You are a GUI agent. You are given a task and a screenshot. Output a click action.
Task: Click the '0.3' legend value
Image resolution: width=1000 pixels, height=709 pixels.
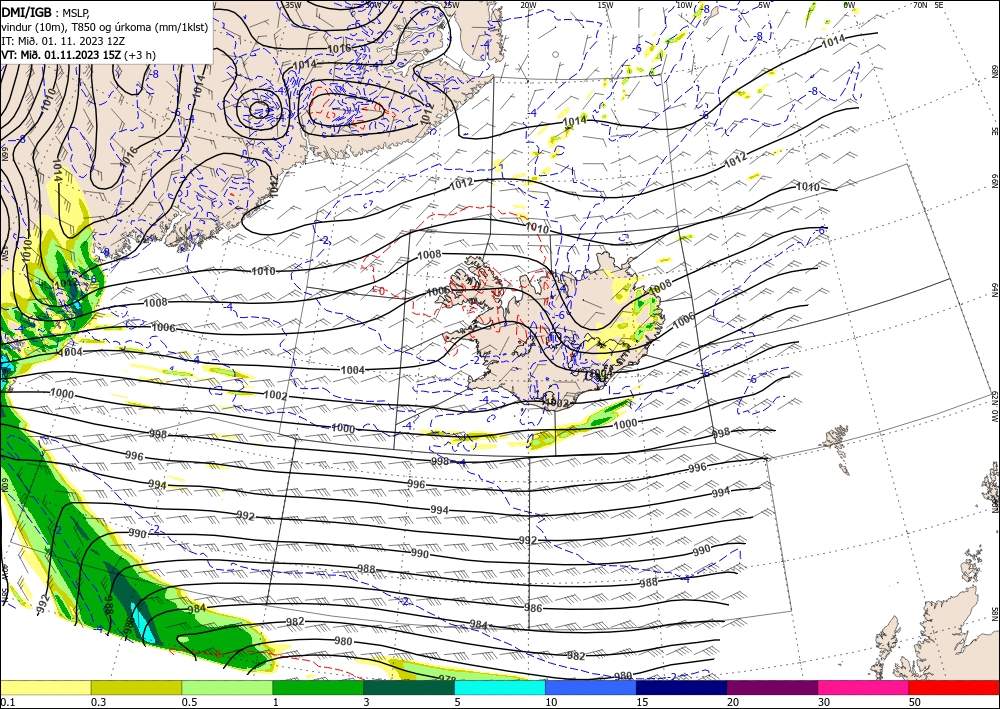tap(98, 702)
